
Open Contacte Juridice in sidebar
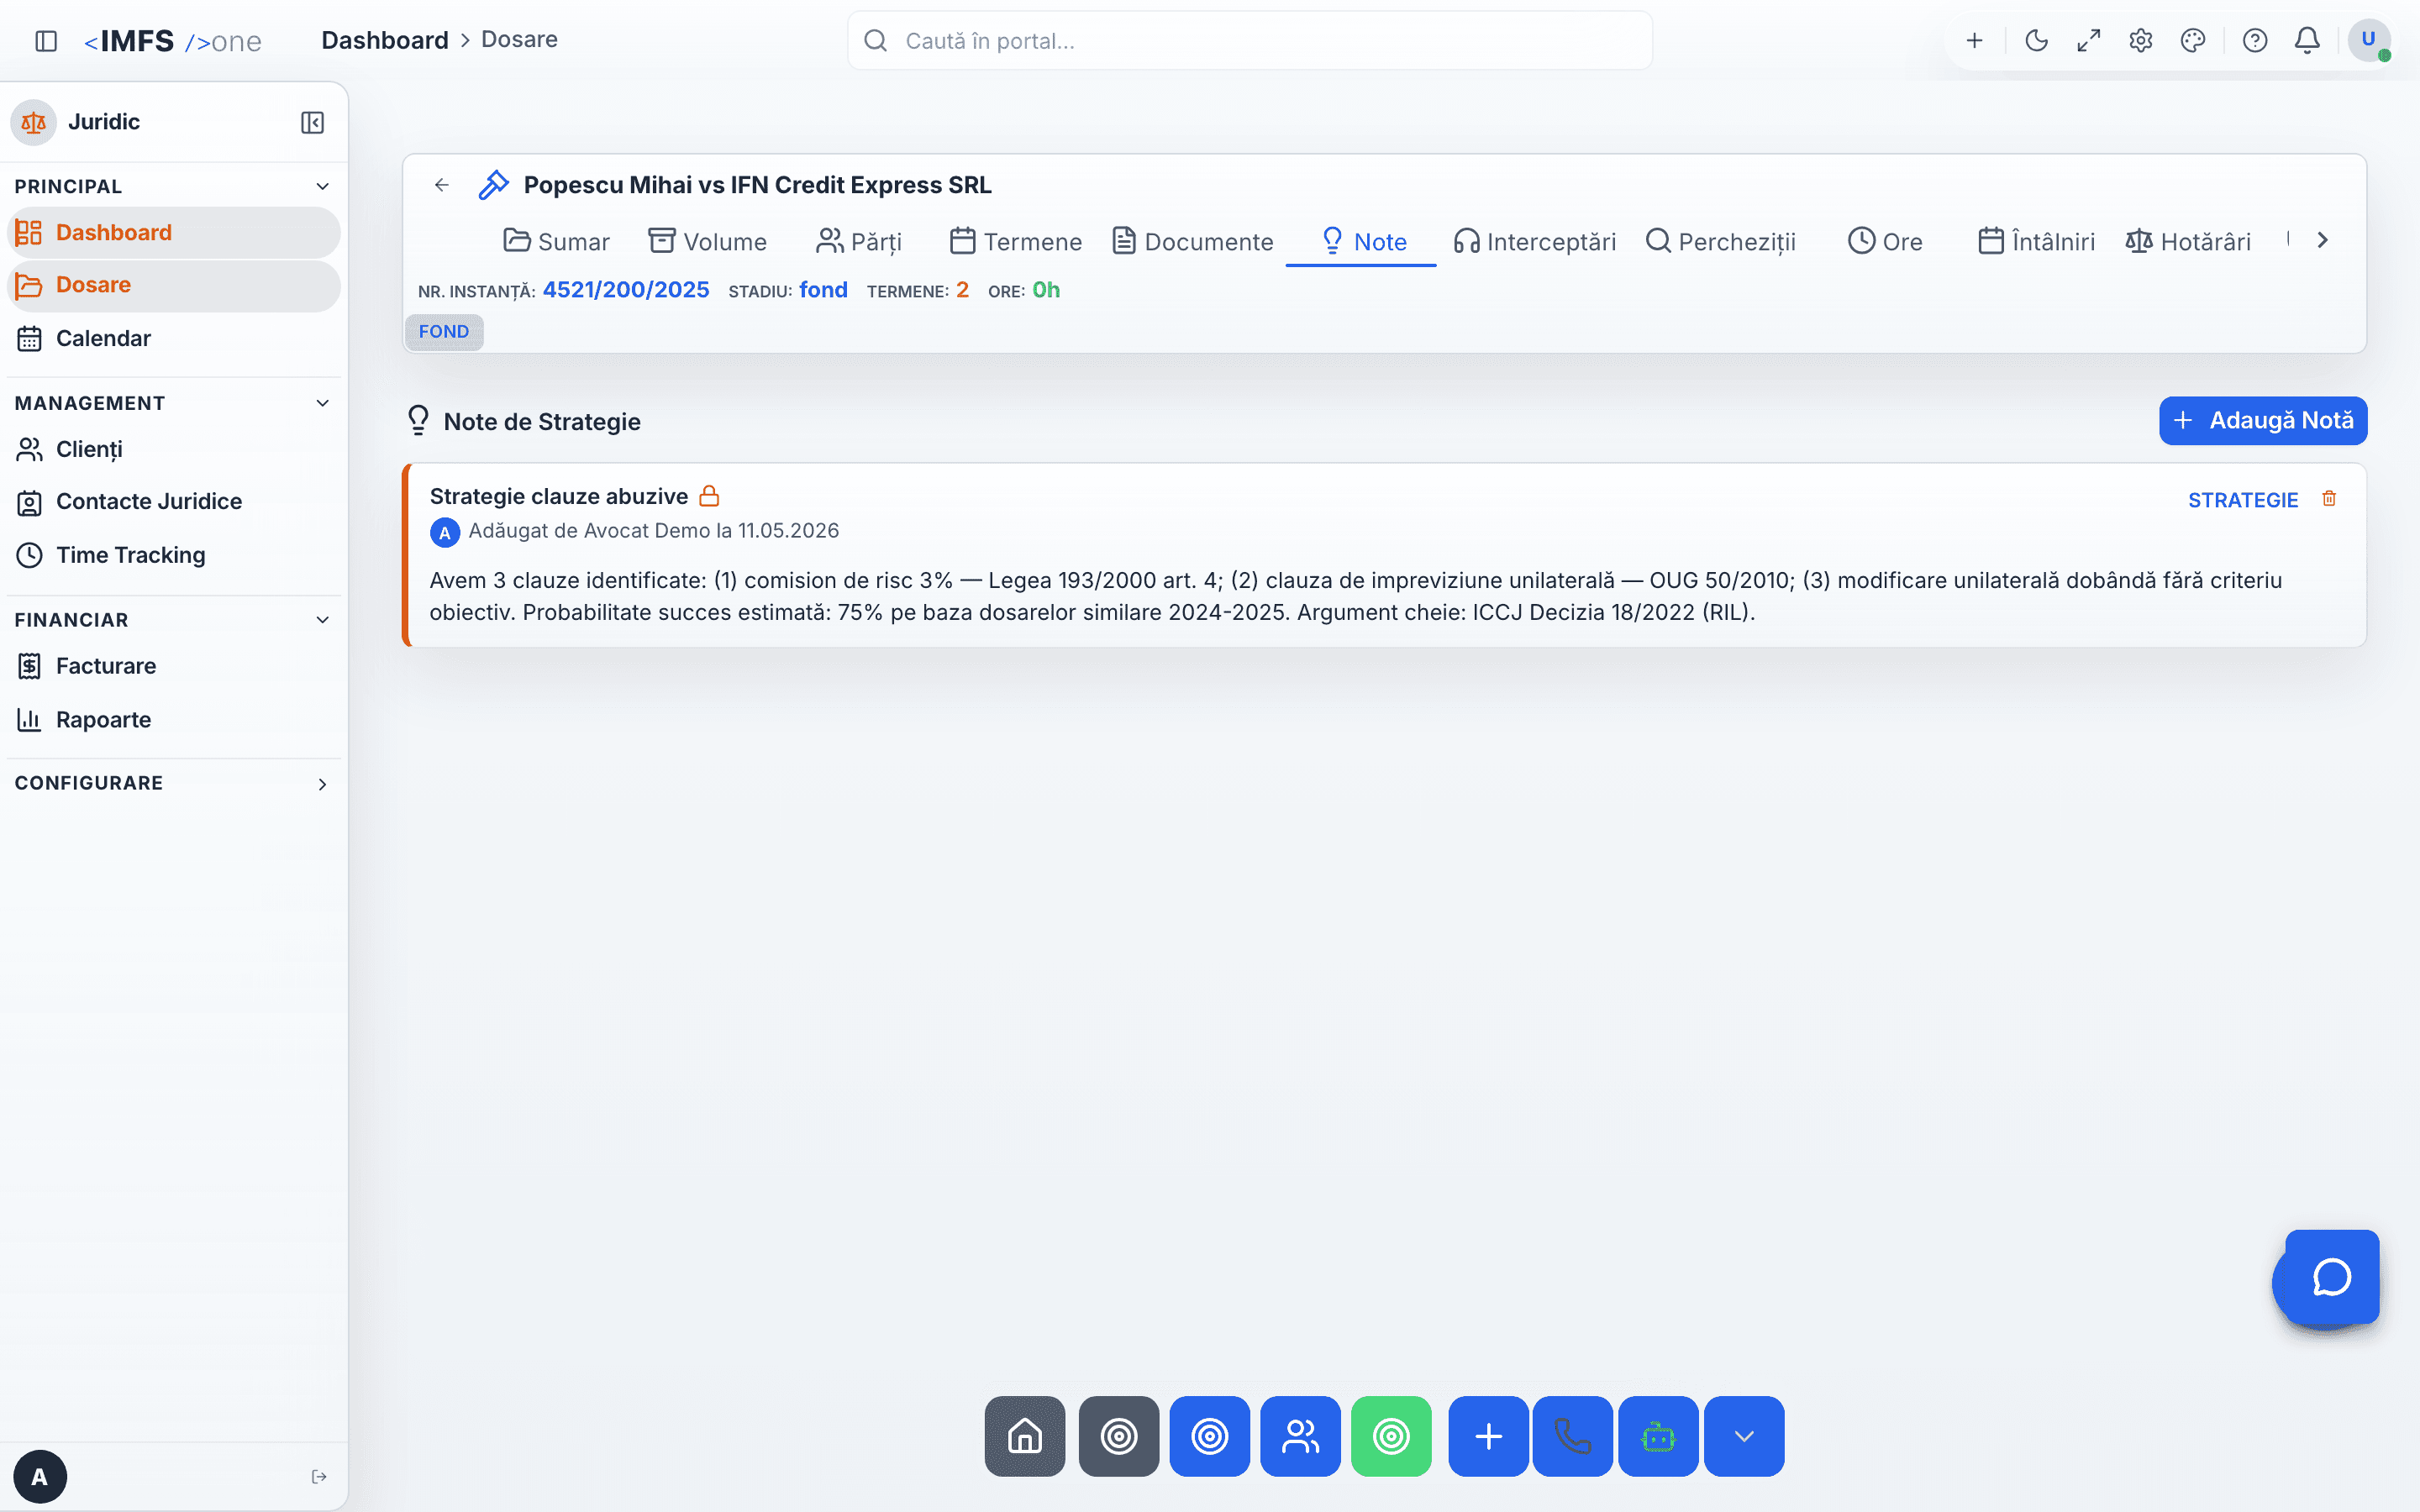tap(174, 501)
